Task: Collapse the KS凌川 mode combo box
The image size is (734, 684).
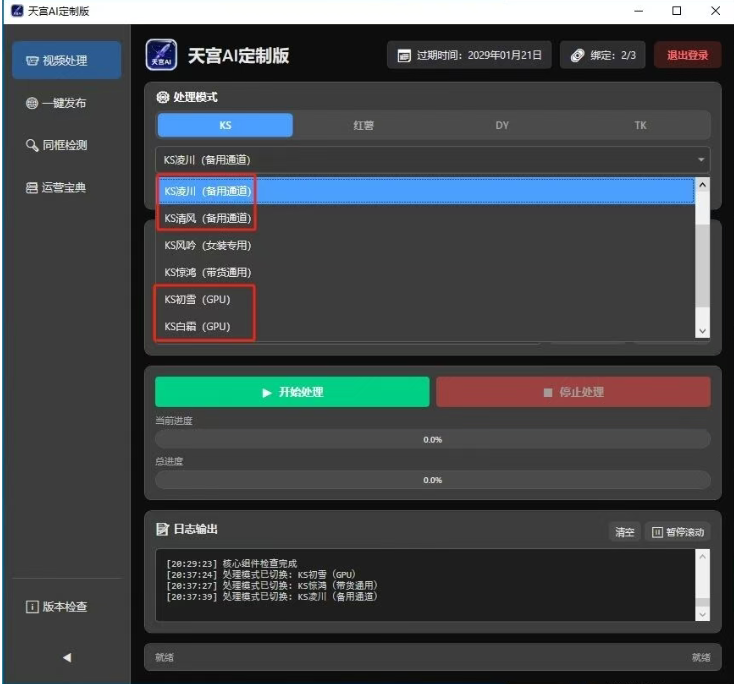Action: tap(433, 160)
